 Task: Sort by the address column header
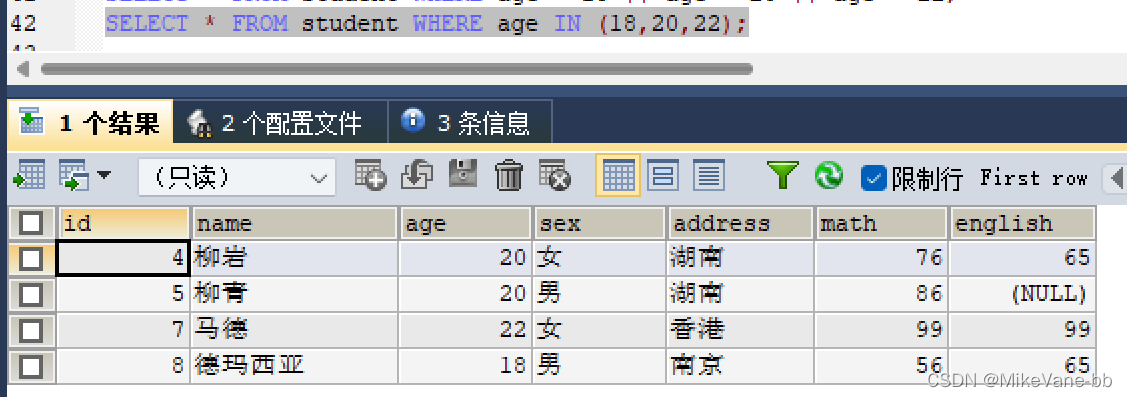(740, 223)
